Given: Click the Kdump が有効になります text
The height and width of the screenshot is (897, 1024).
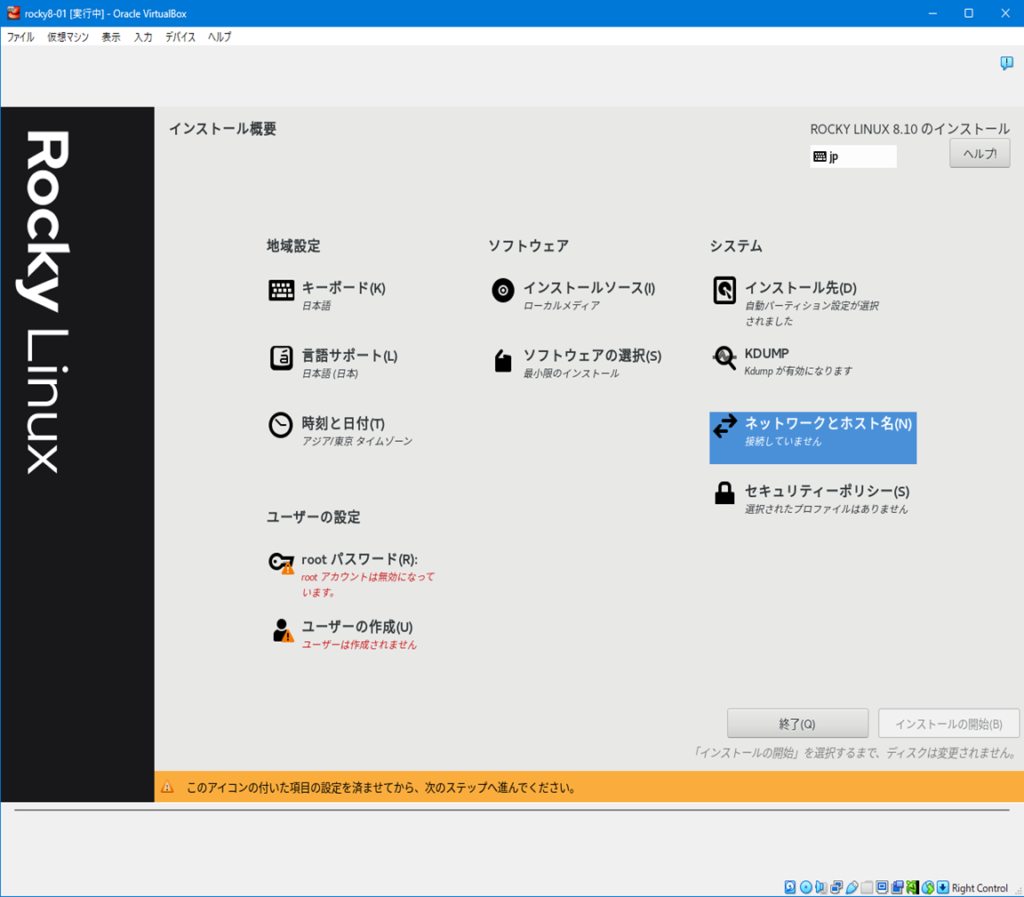Looking at the screenshot, I should point(798,371).
